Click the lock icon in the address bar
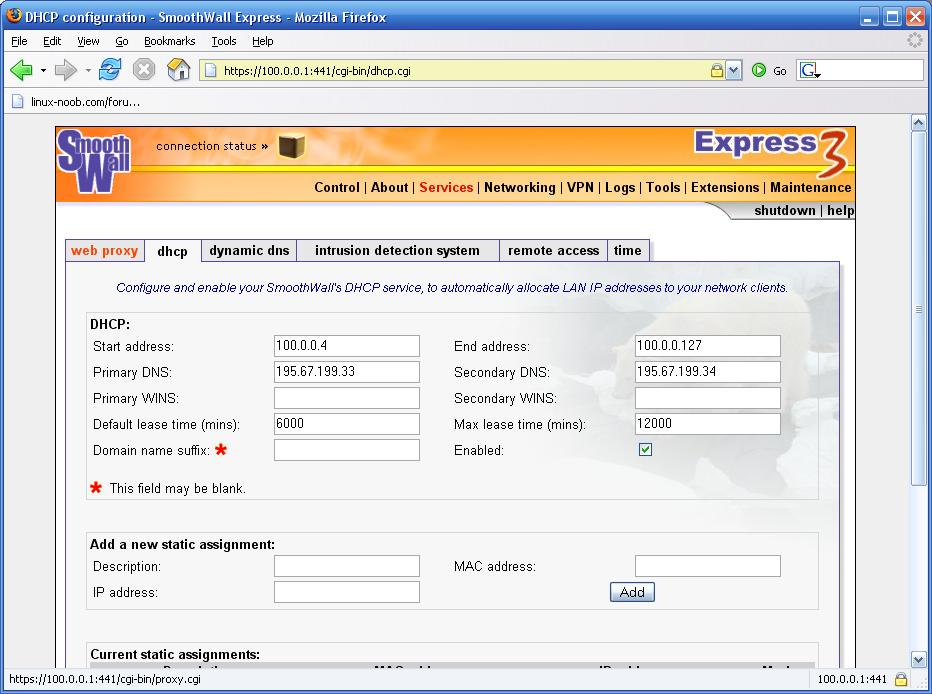 (717, 71)
